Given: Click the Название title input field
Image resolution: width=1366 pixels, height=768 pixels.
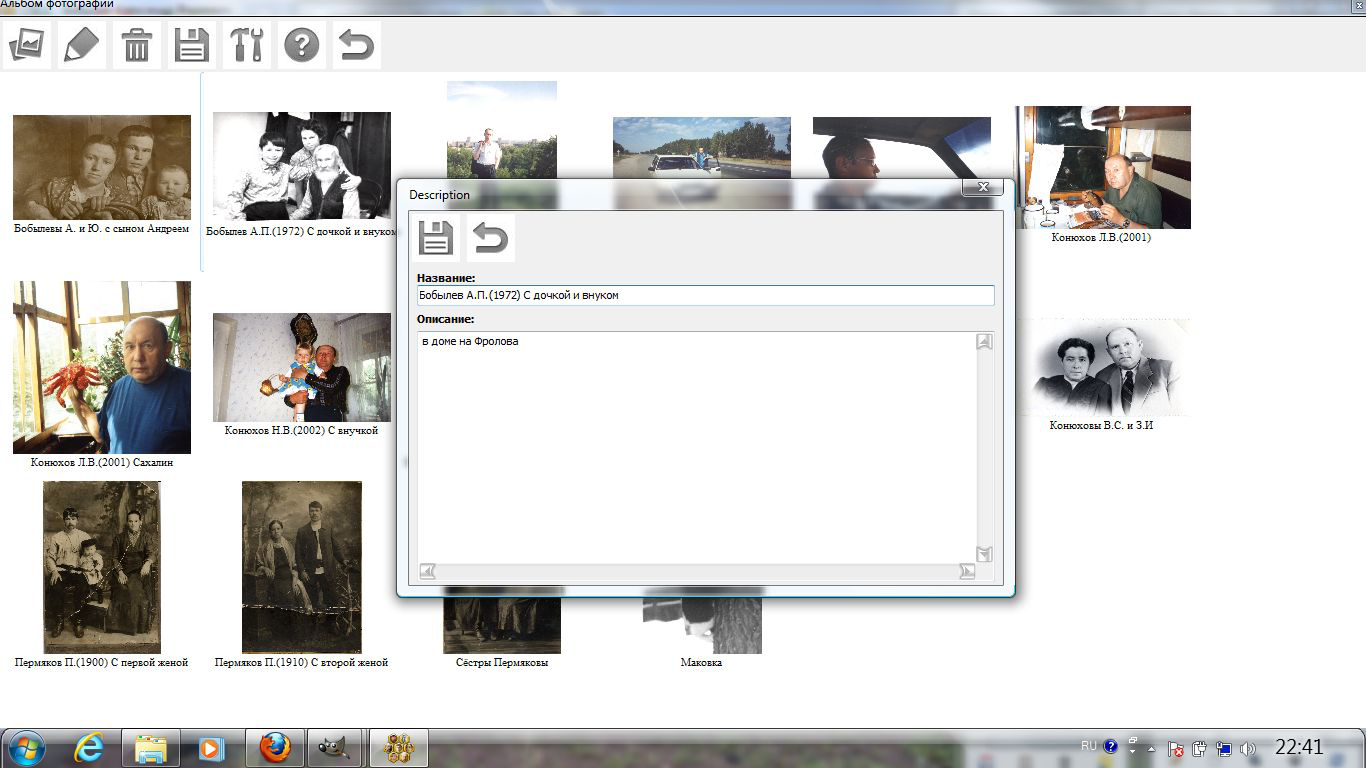Looking at the screenshot, I should [x=705, y=295].
